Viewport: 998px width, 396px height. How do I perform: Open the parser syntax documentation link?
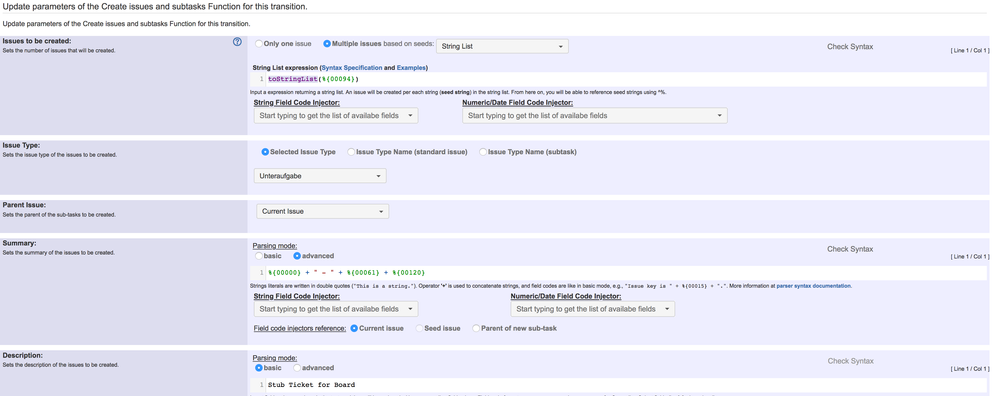click(x=813, y=286)
